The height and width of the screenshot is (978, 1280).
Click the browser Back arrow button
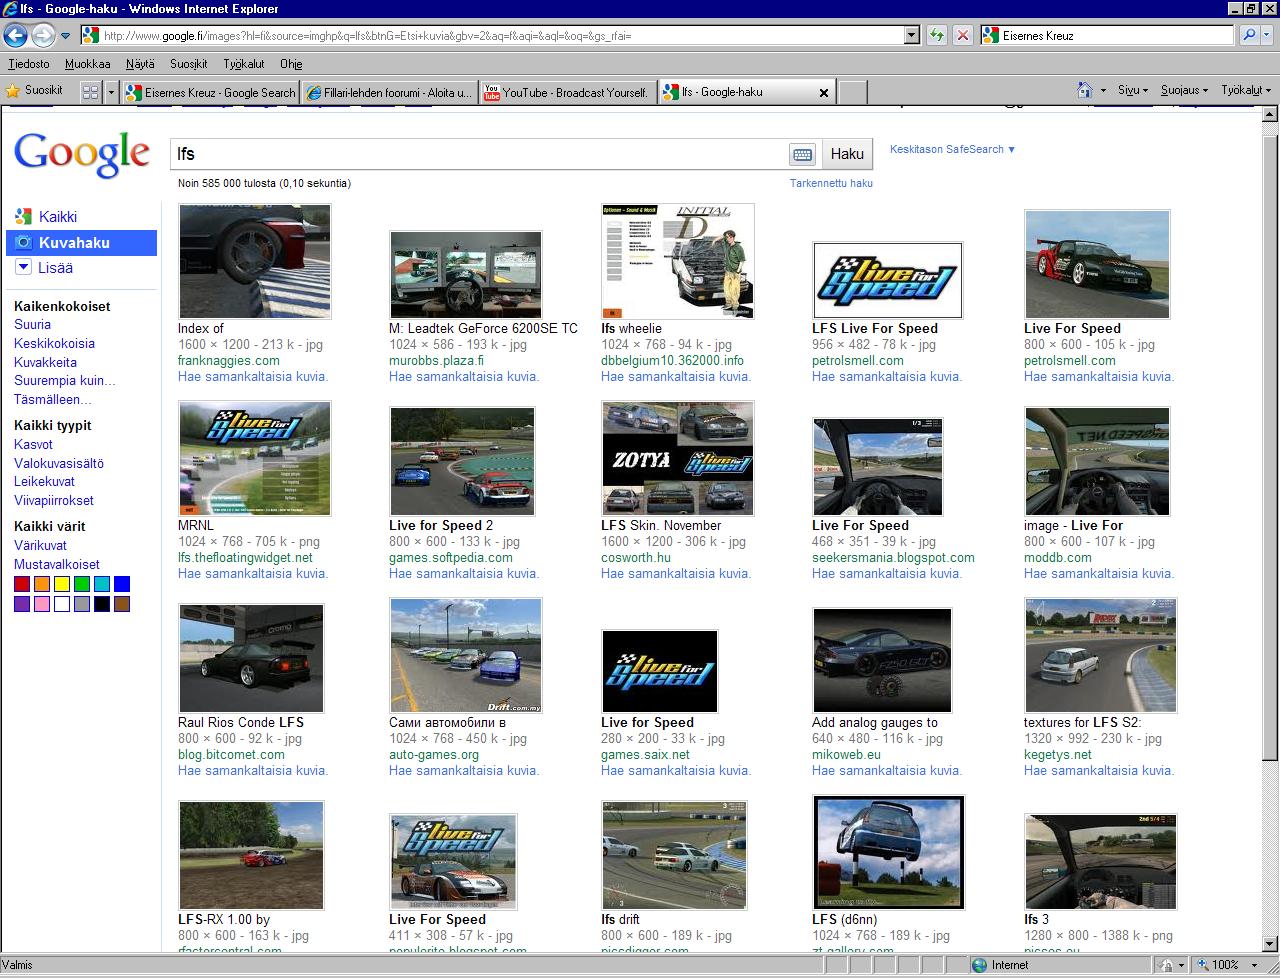[x=15, y=36]
